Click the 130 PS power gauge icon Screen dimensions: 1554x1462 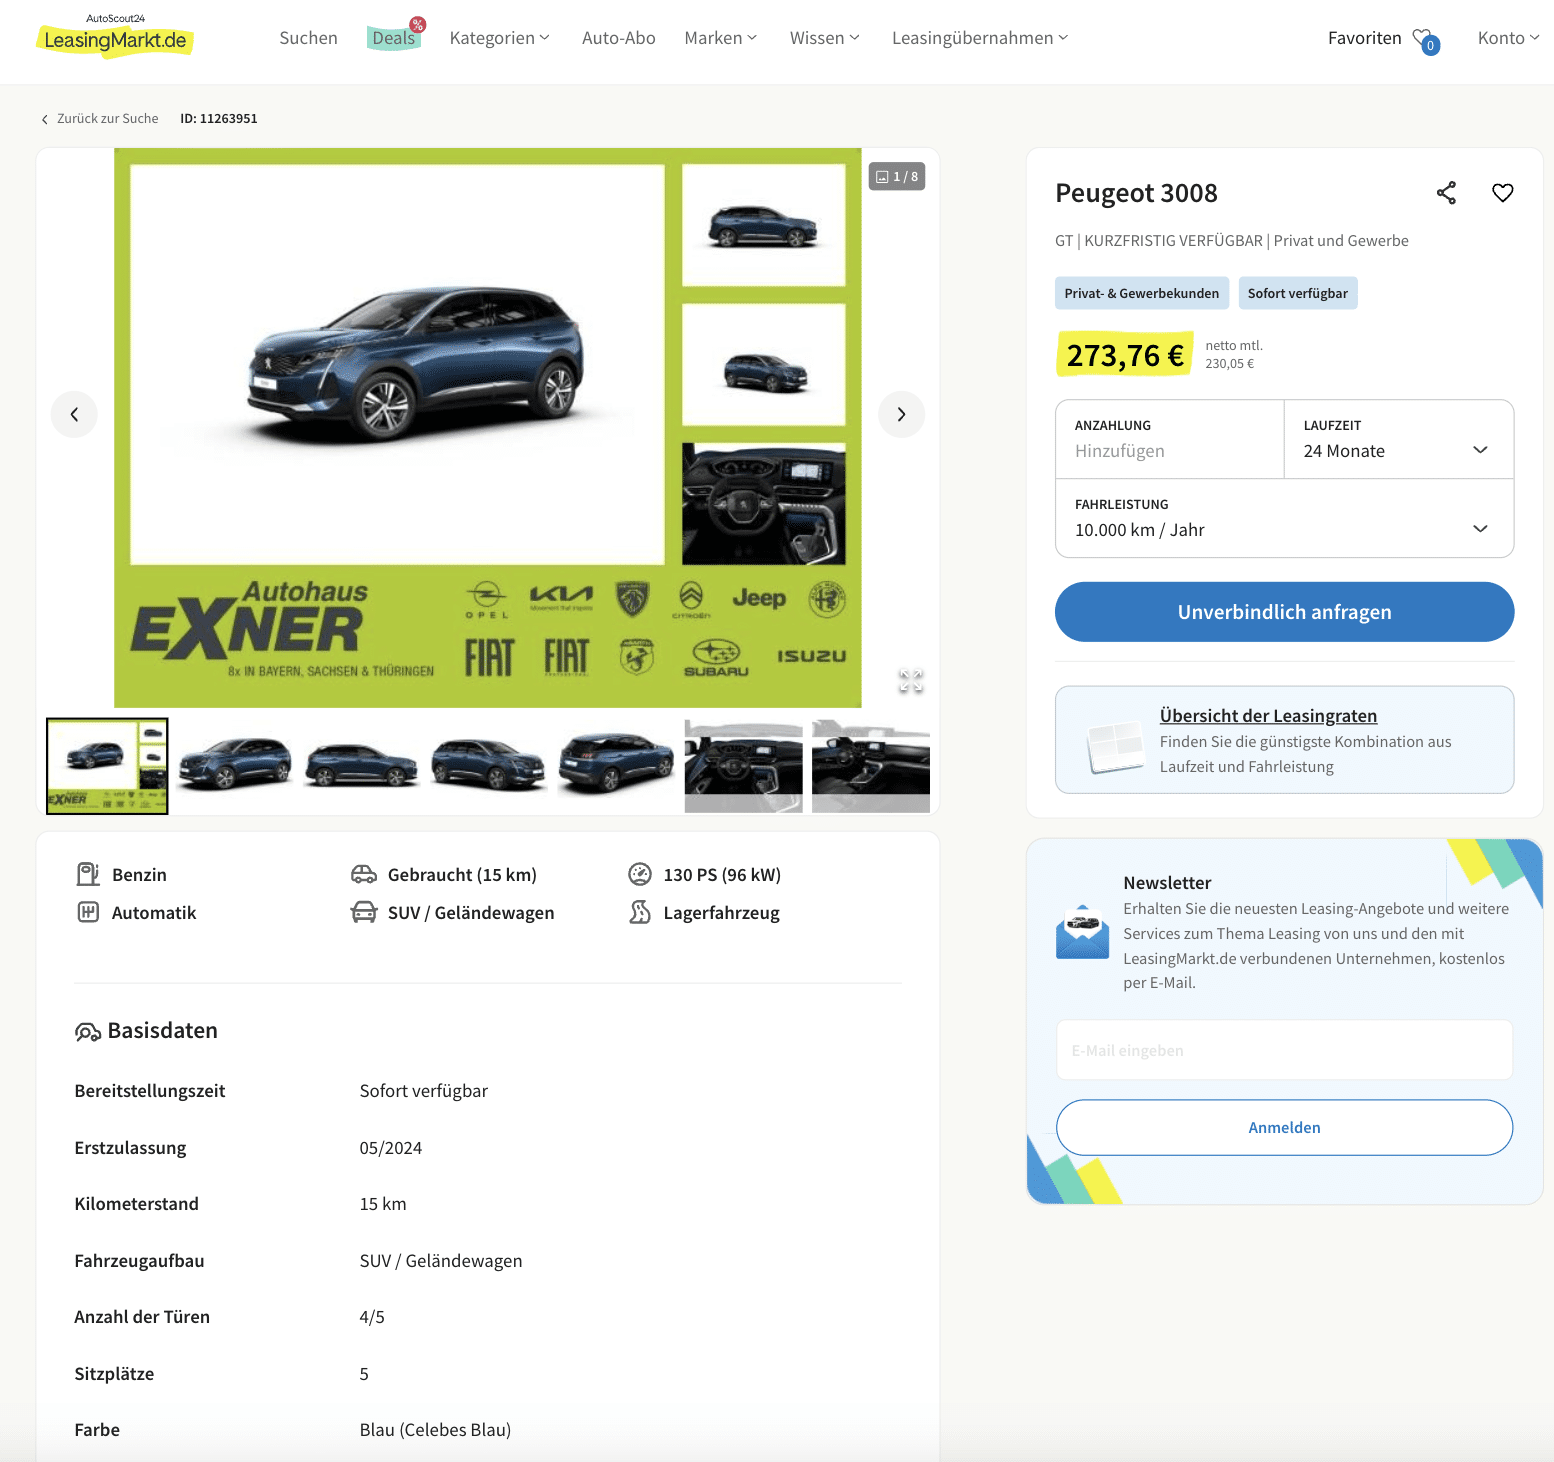point(640,874)
